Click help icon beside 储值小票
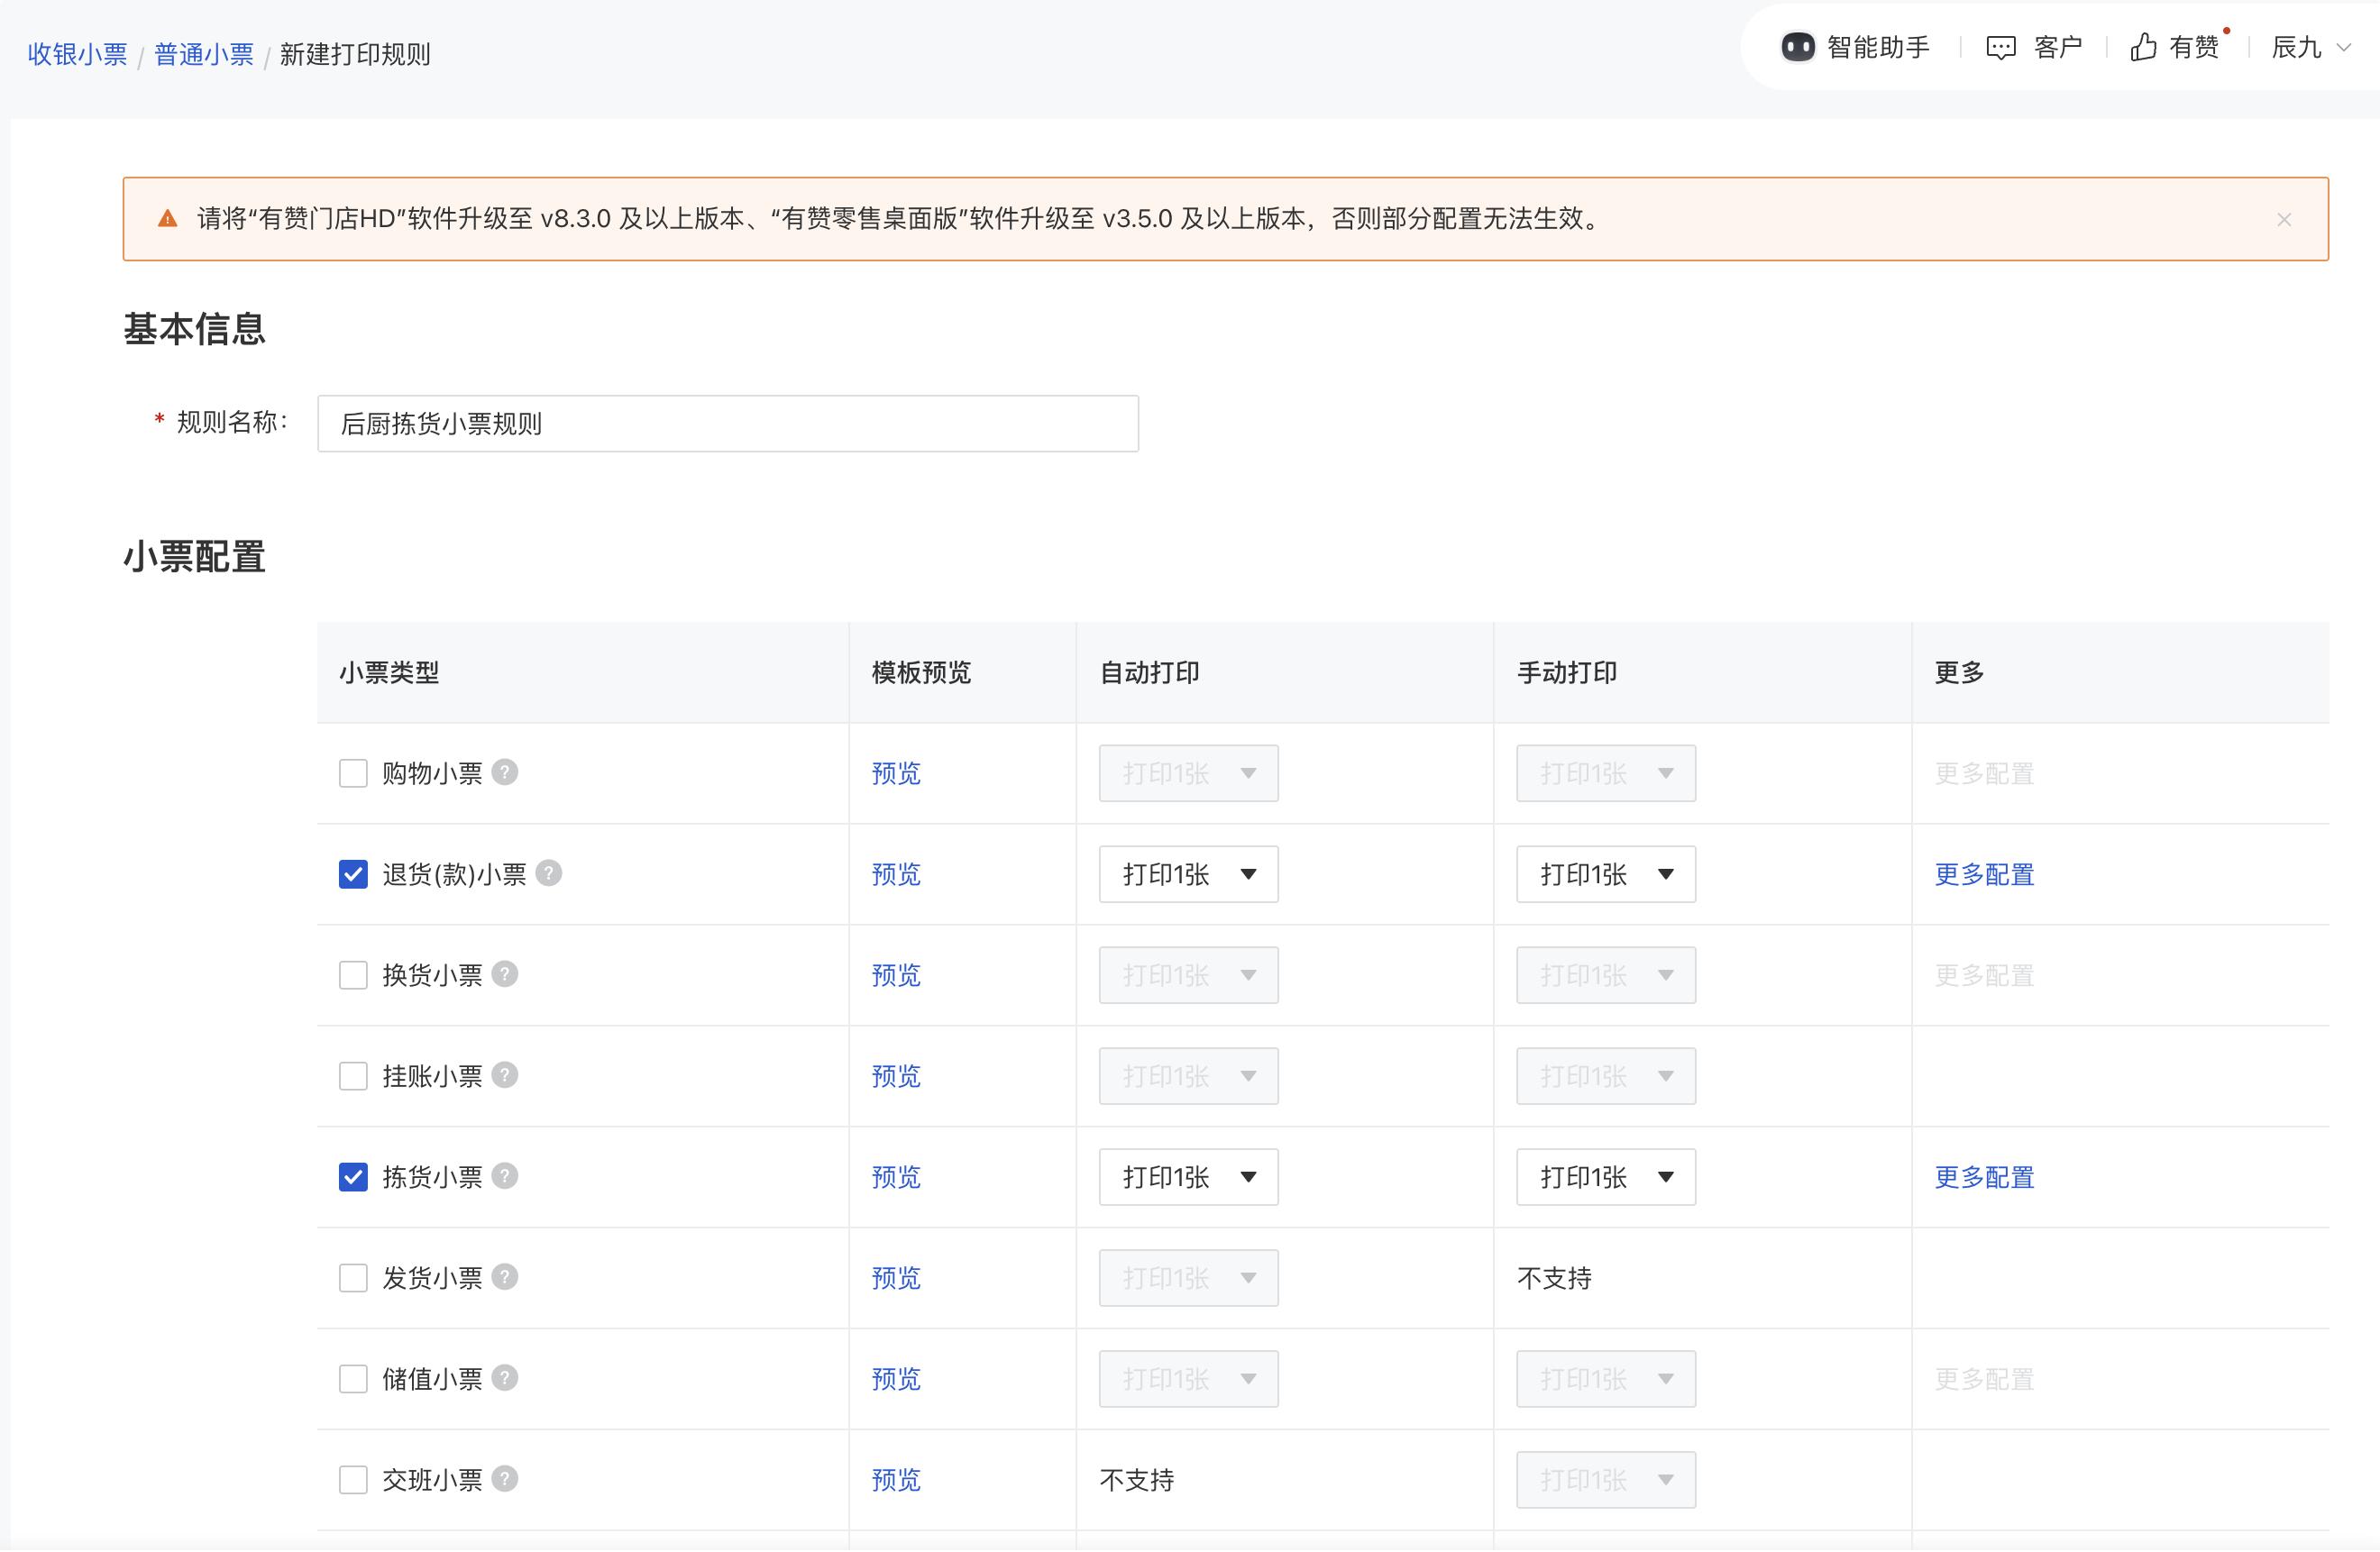 [x=505, y=1378]
